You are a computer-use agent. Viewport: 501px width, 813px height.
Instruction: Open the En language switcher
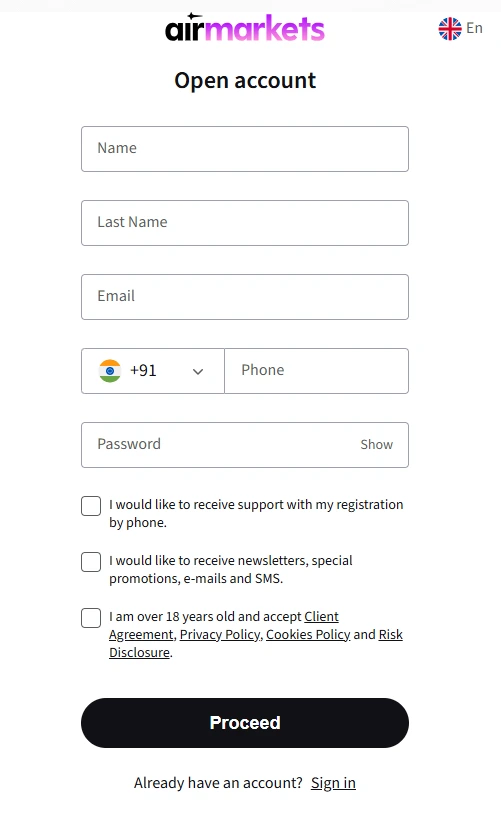[x=461, y=29]
